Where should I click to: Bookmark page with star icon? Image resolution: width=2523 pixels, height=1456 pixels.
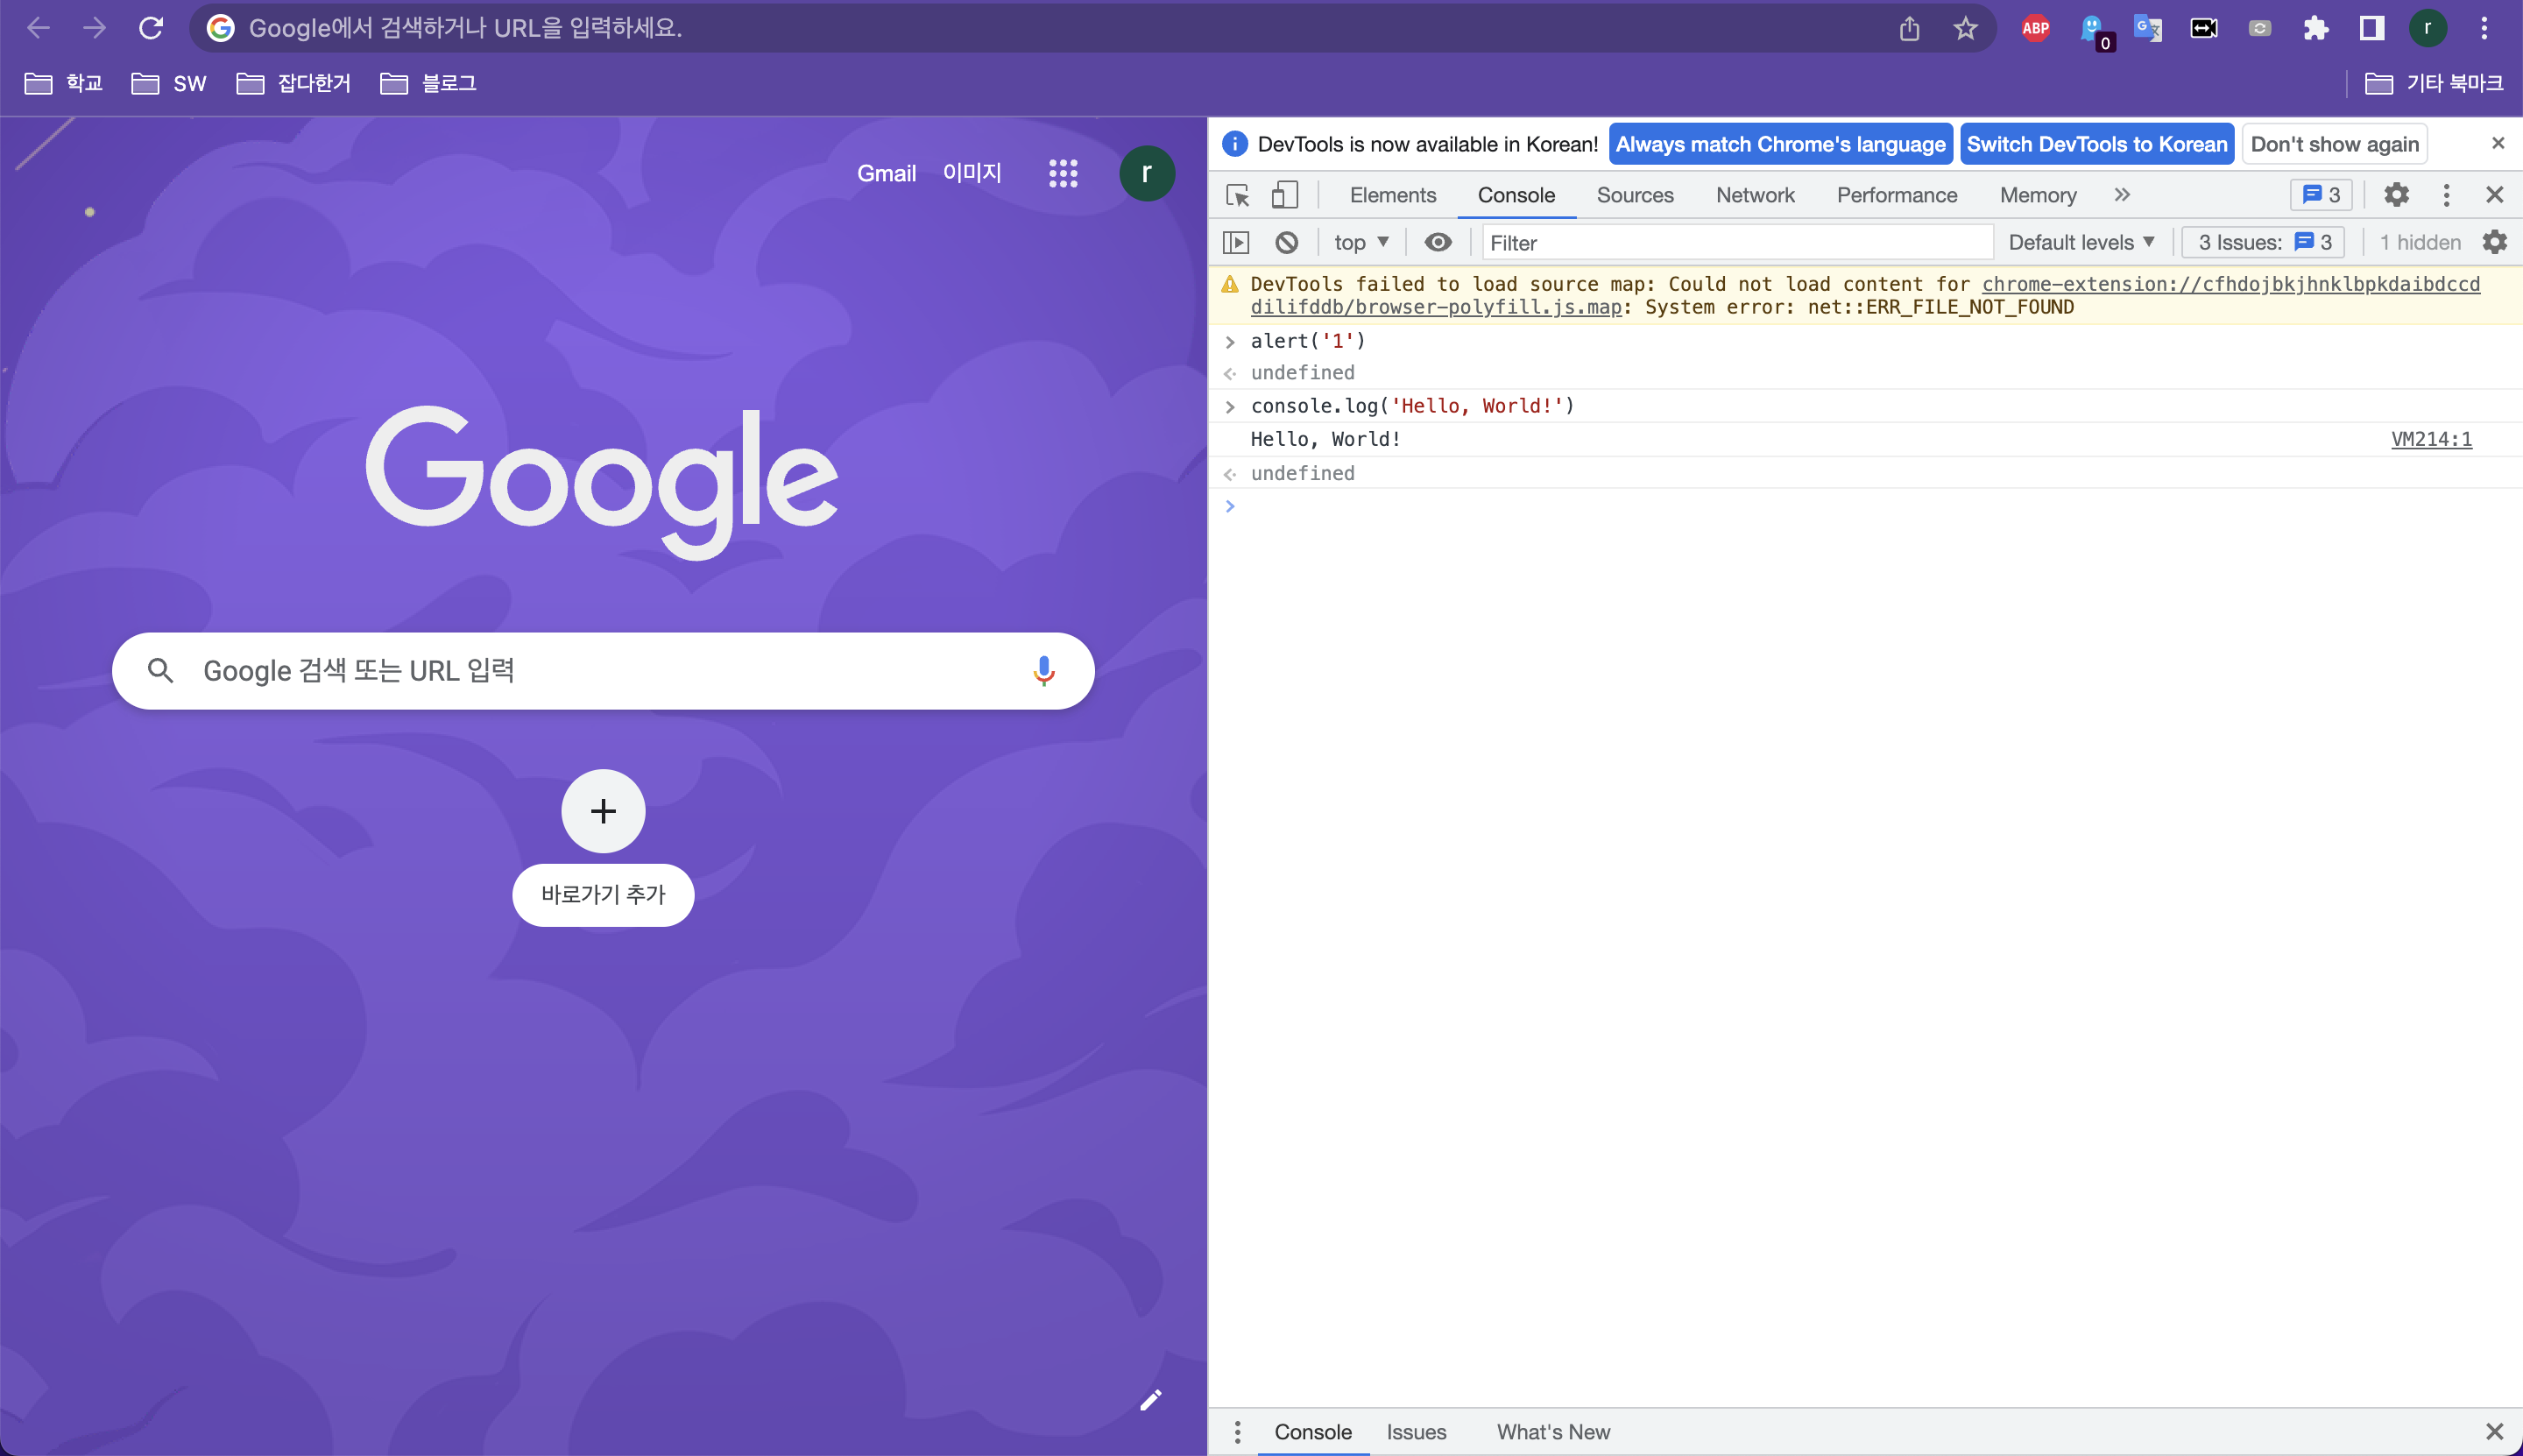[x=1965, y=28]
